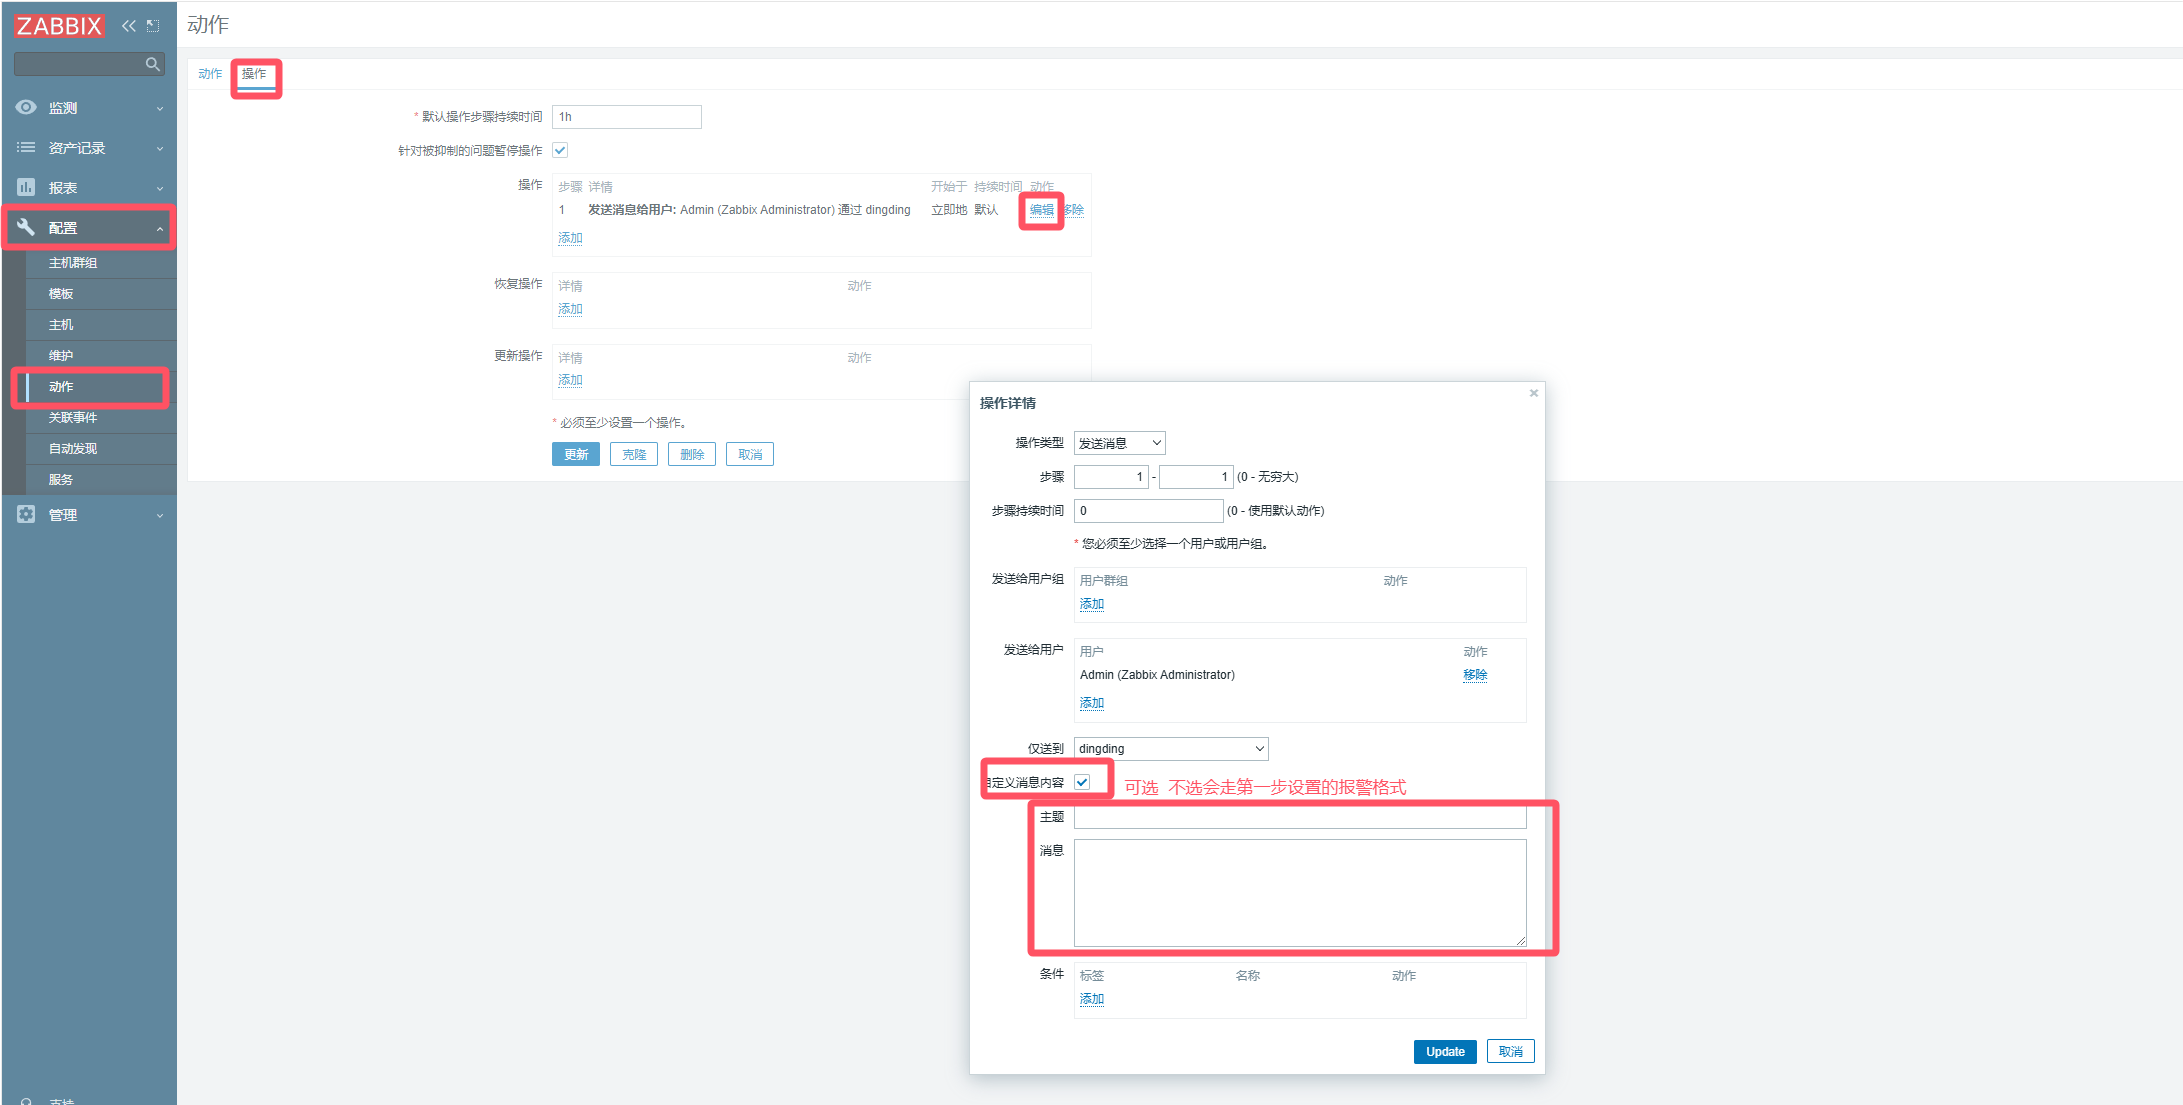The width and height of the screenshot is (2183, 1105).
Task: Switch to the 动作 tab
Action: (x=209, y=74)
